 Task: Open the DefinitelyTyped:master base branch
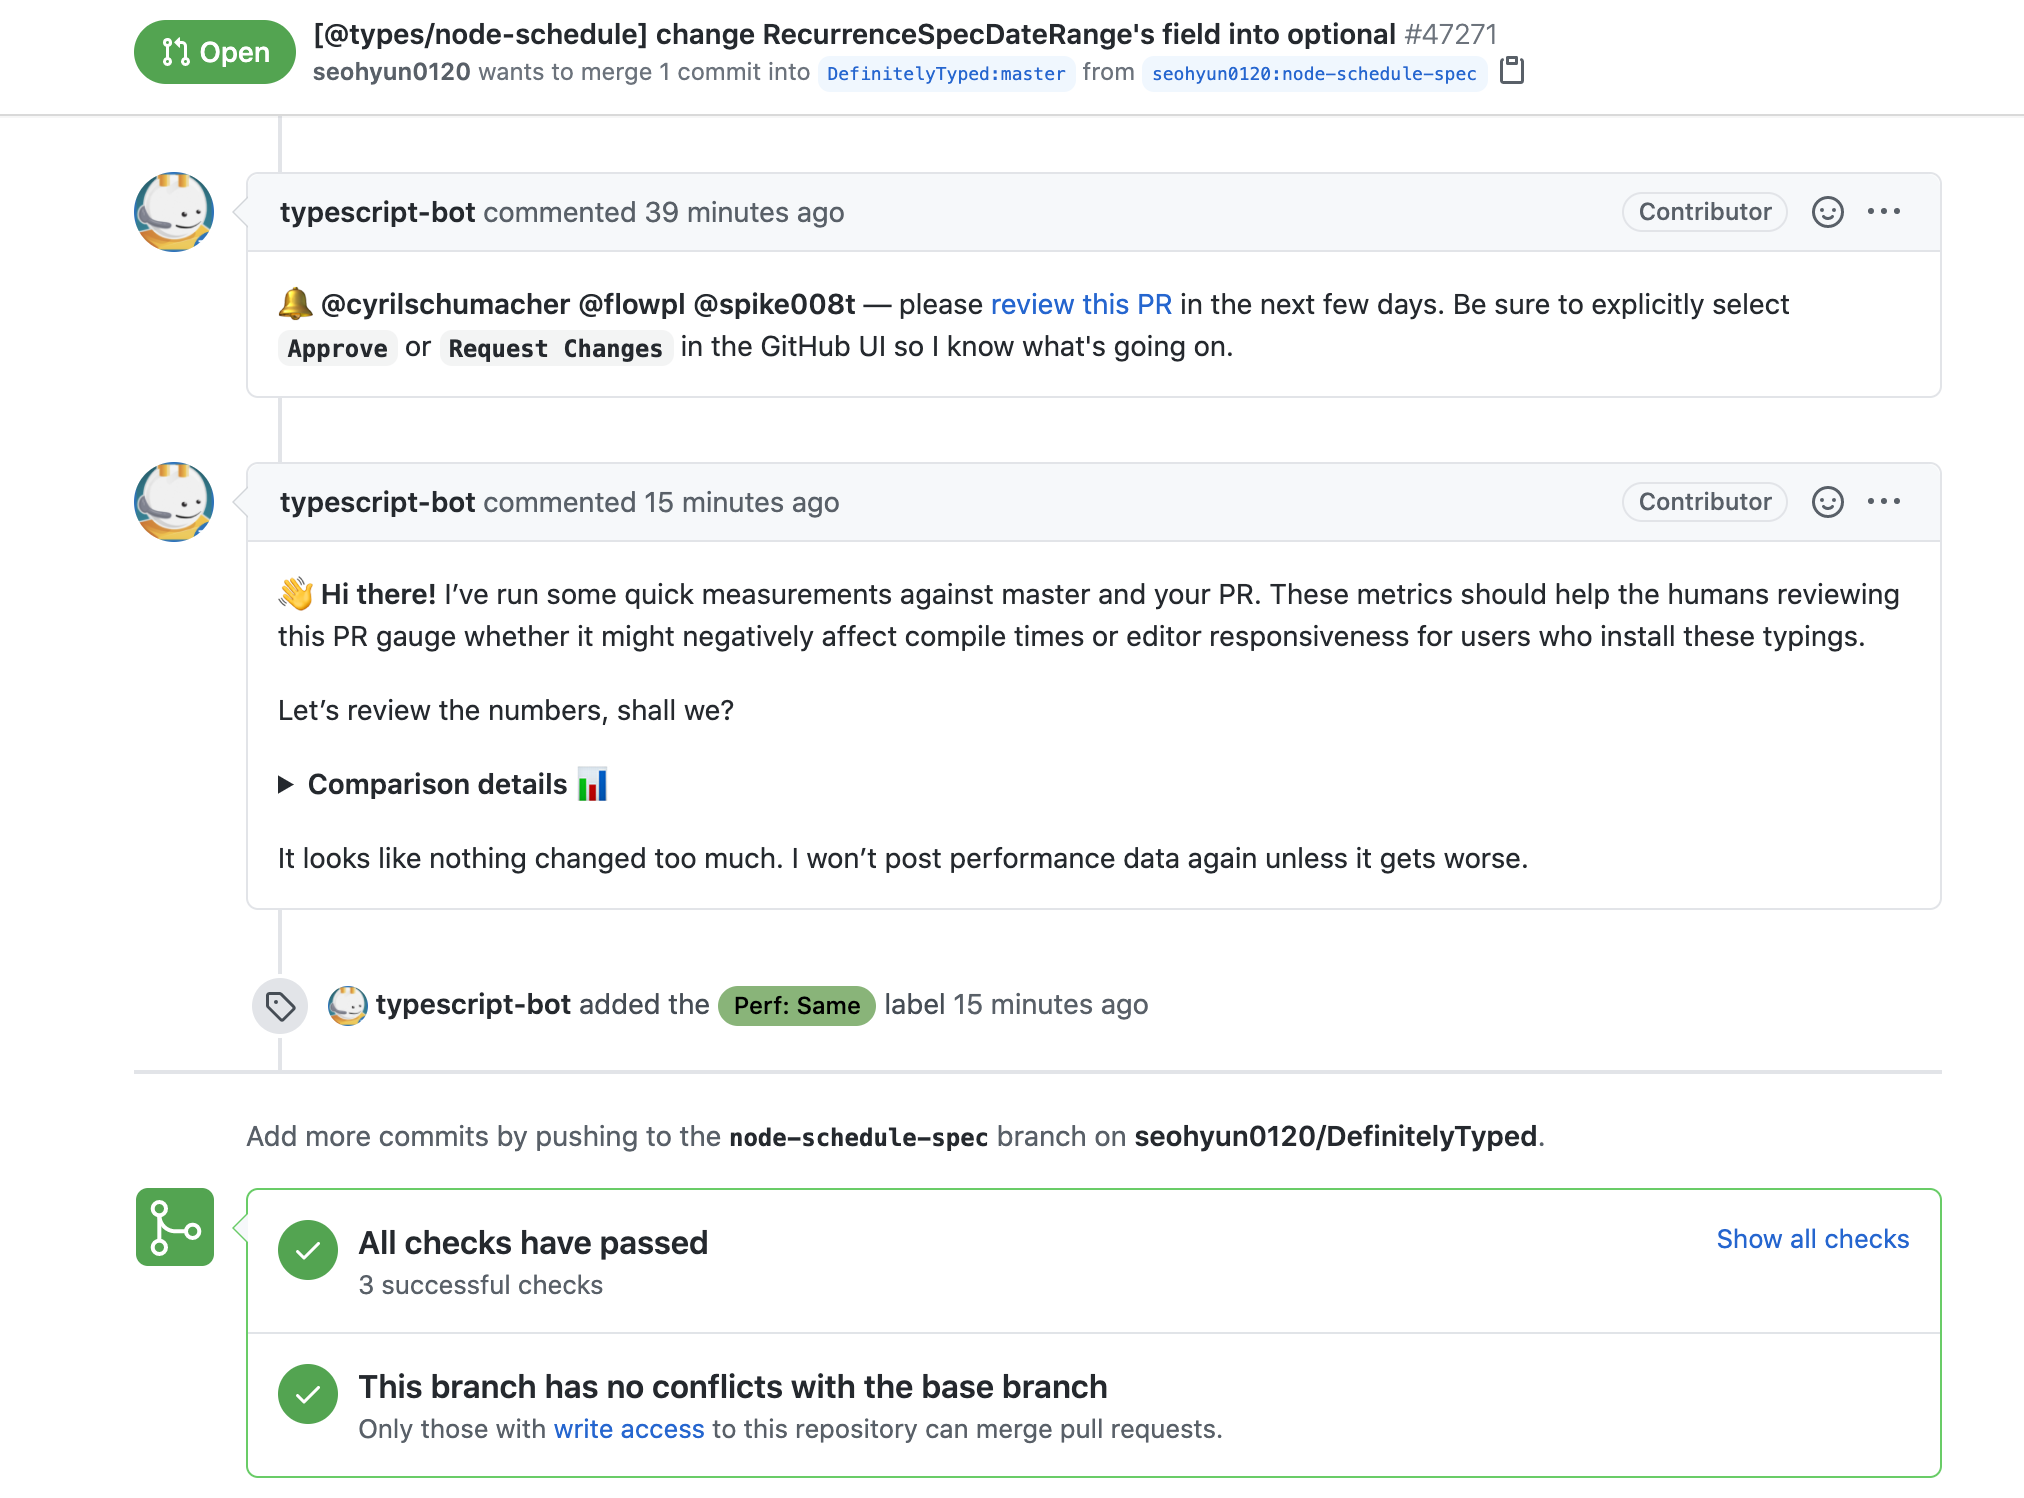(946, 74)
